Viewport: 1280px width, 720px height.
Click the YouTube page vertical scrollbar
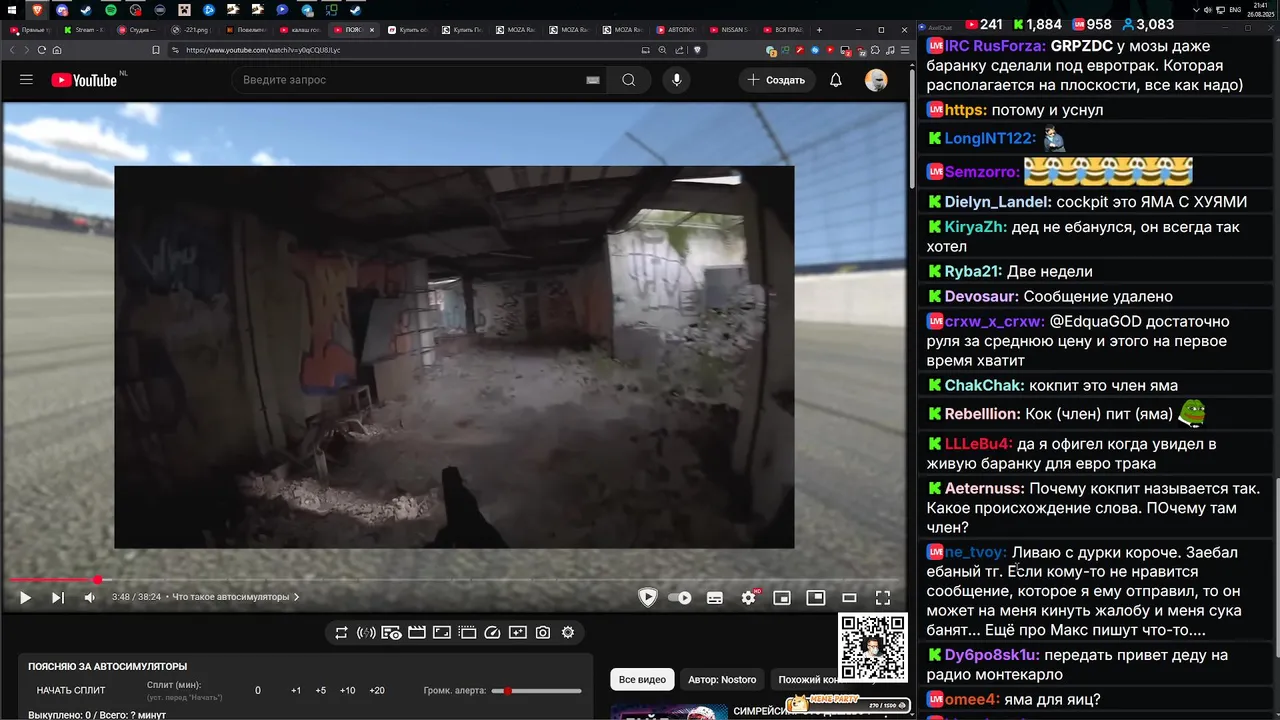pos(912,130)
